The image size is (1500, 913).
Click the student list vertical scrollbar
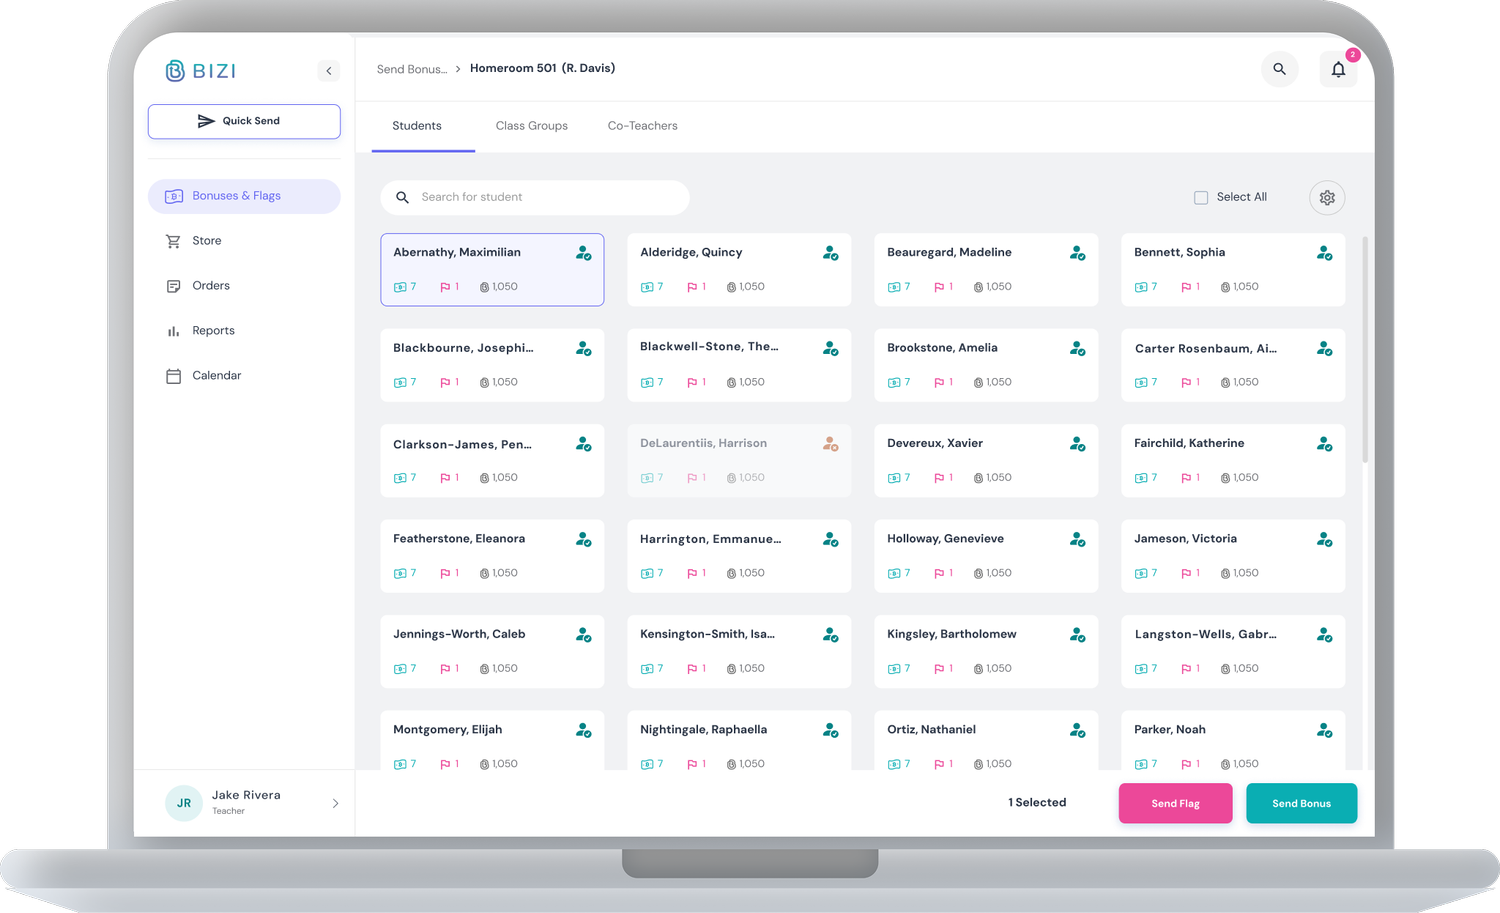click(1365, 350)
